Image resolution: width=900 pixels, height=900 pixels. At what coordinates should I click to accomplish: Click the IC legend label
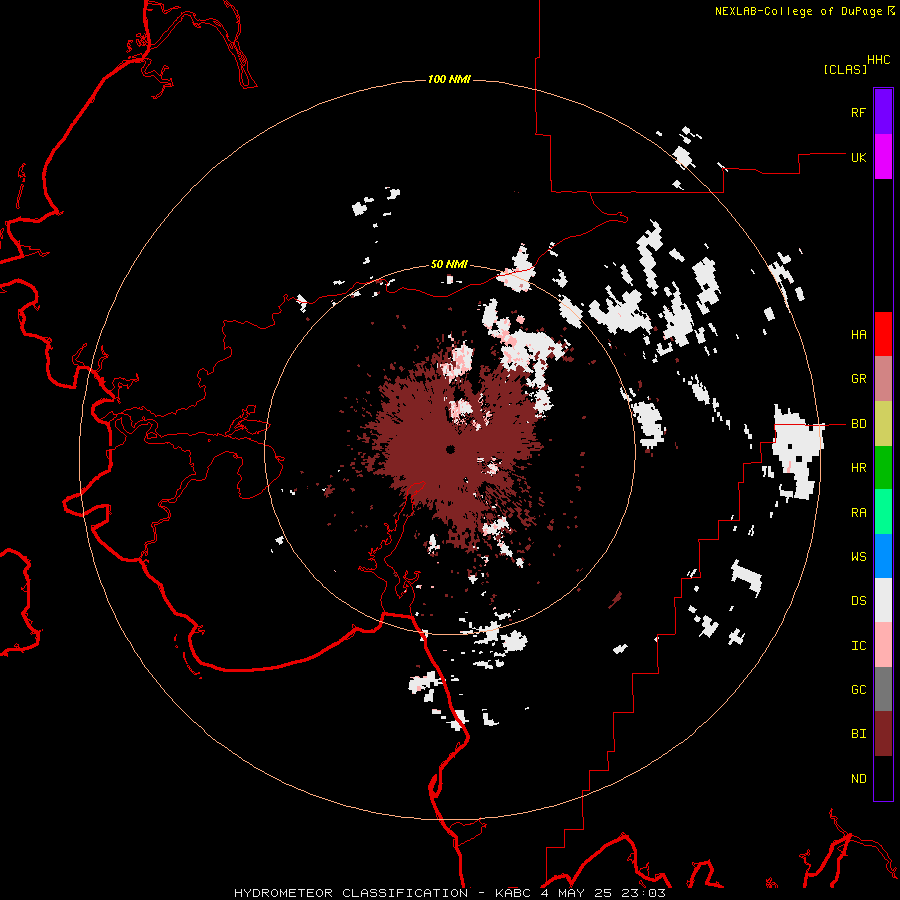point(858,646)
